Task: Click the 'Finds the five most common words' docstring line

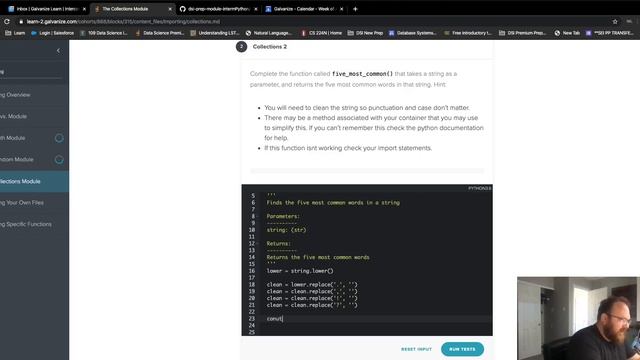Action: 333,202
